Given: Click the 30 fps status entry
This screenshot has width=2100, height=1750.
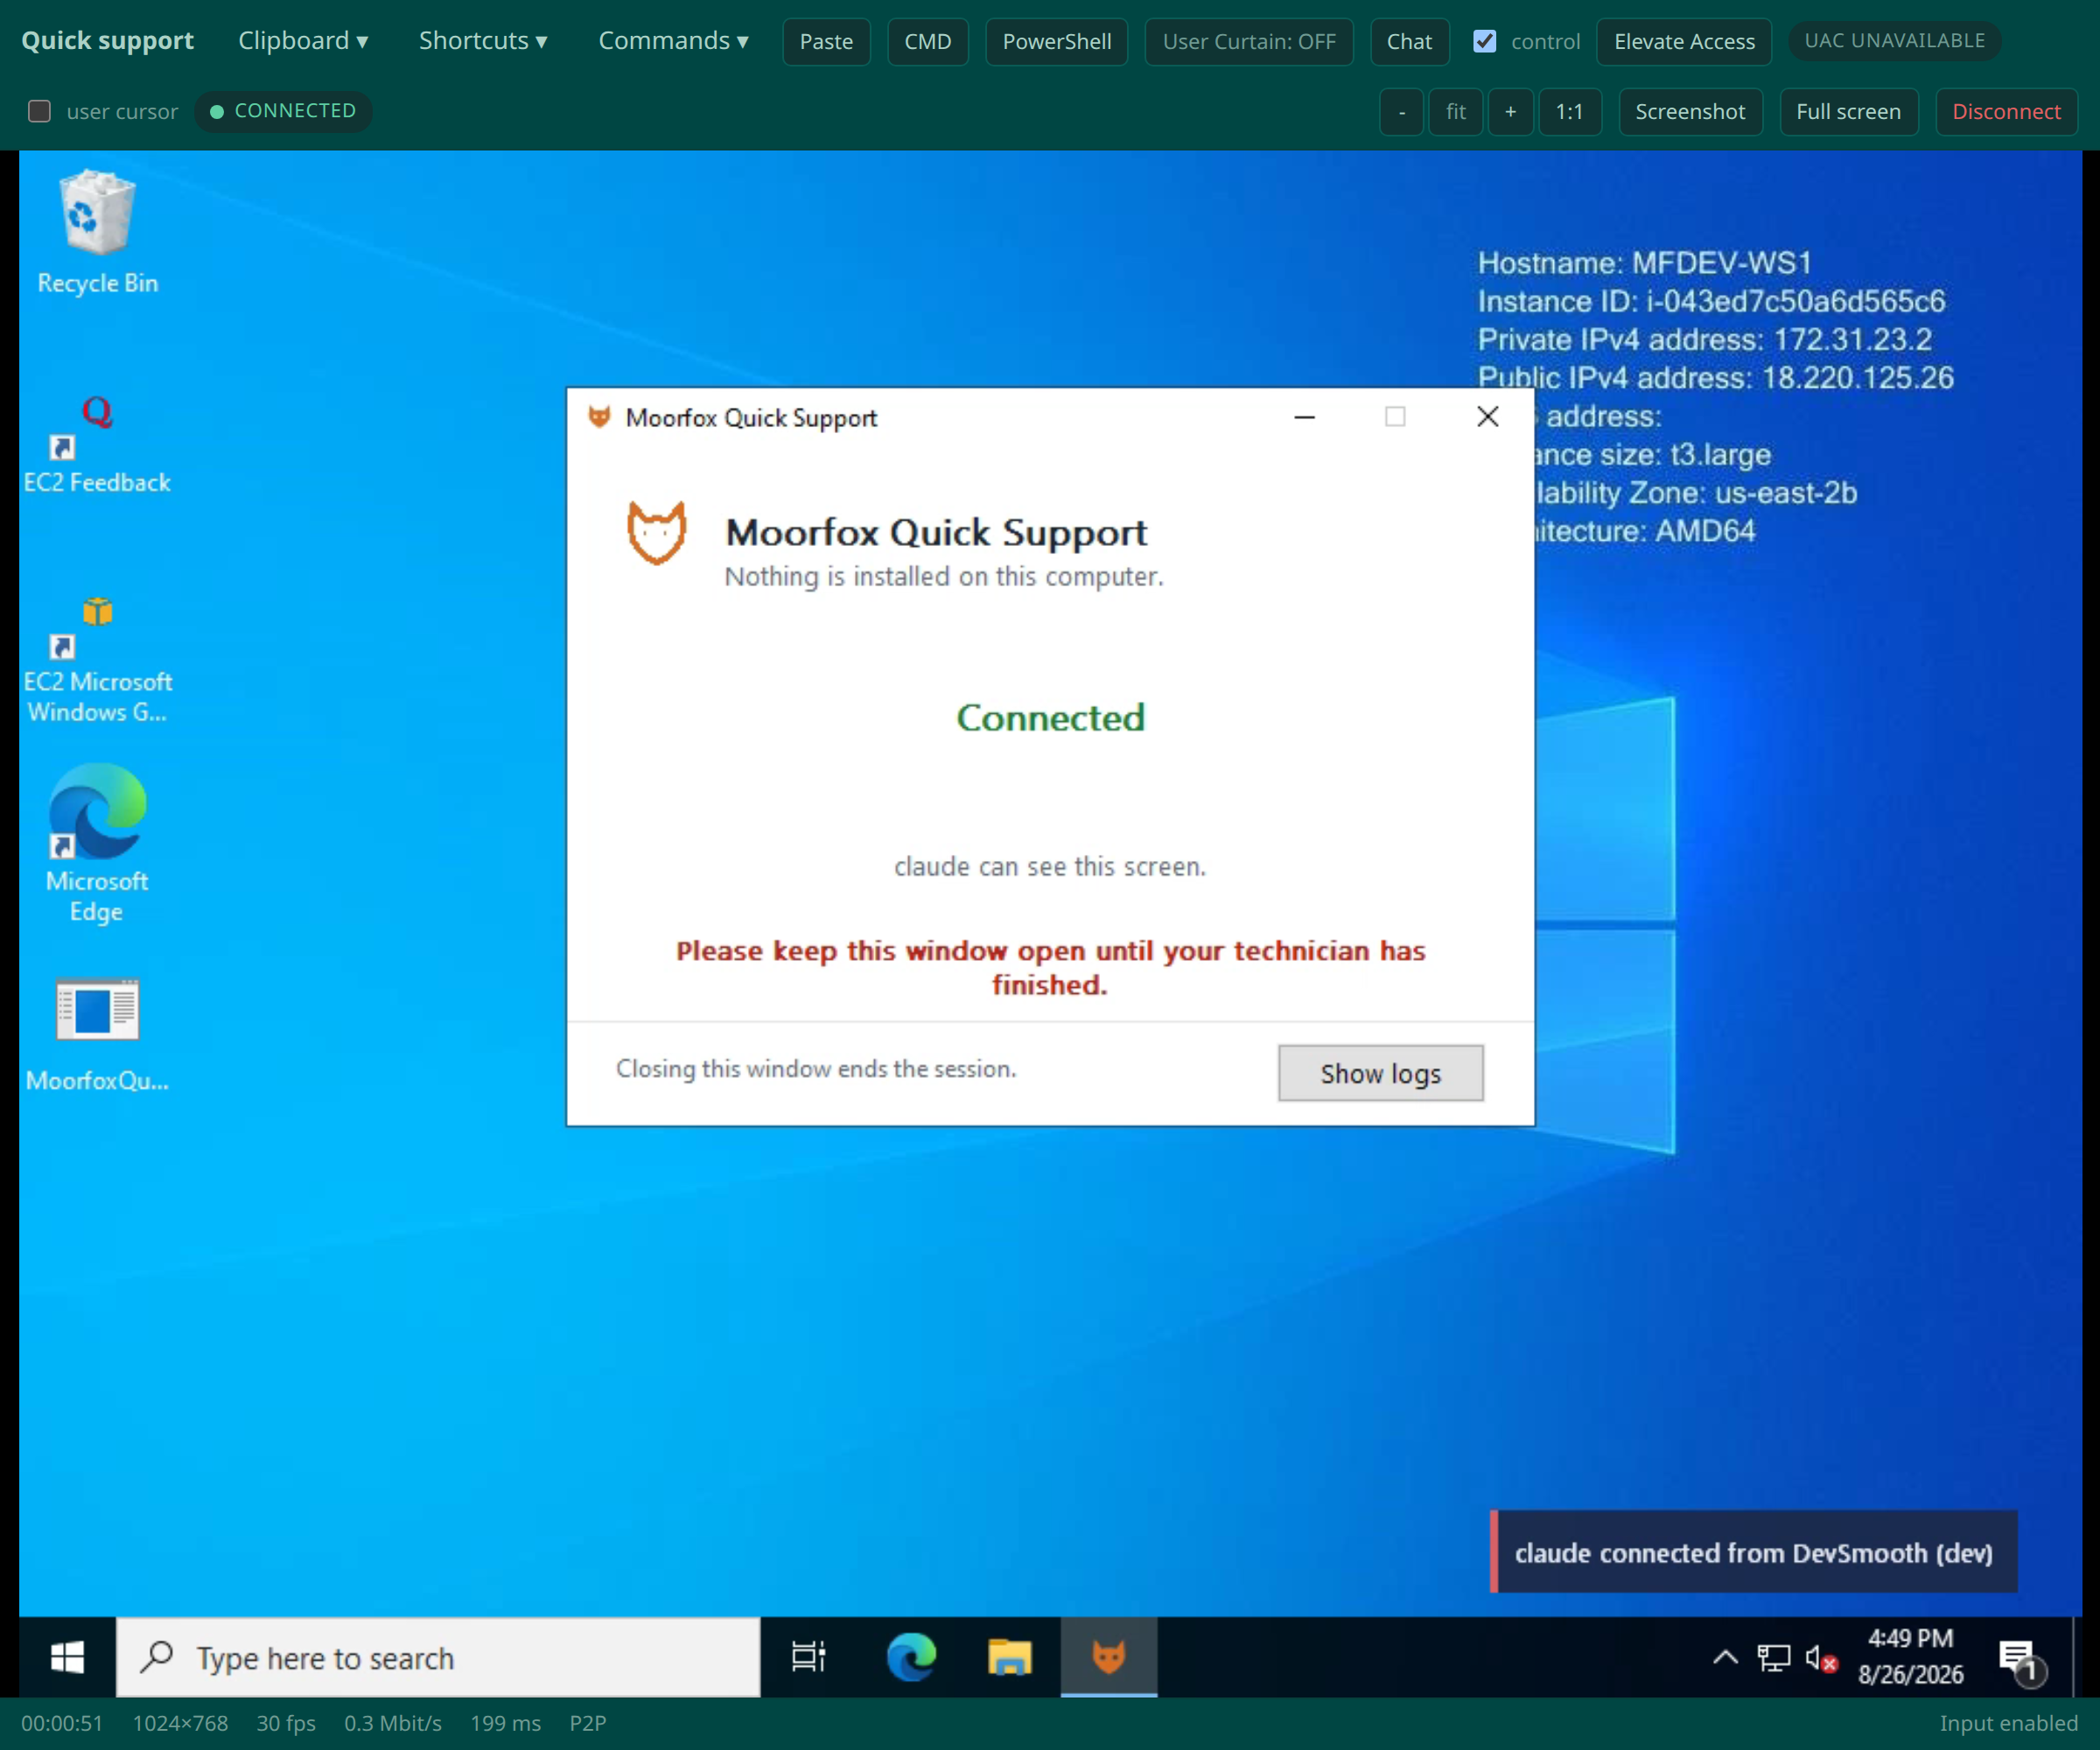Looking at the screenshot, I should [286, 1723].
